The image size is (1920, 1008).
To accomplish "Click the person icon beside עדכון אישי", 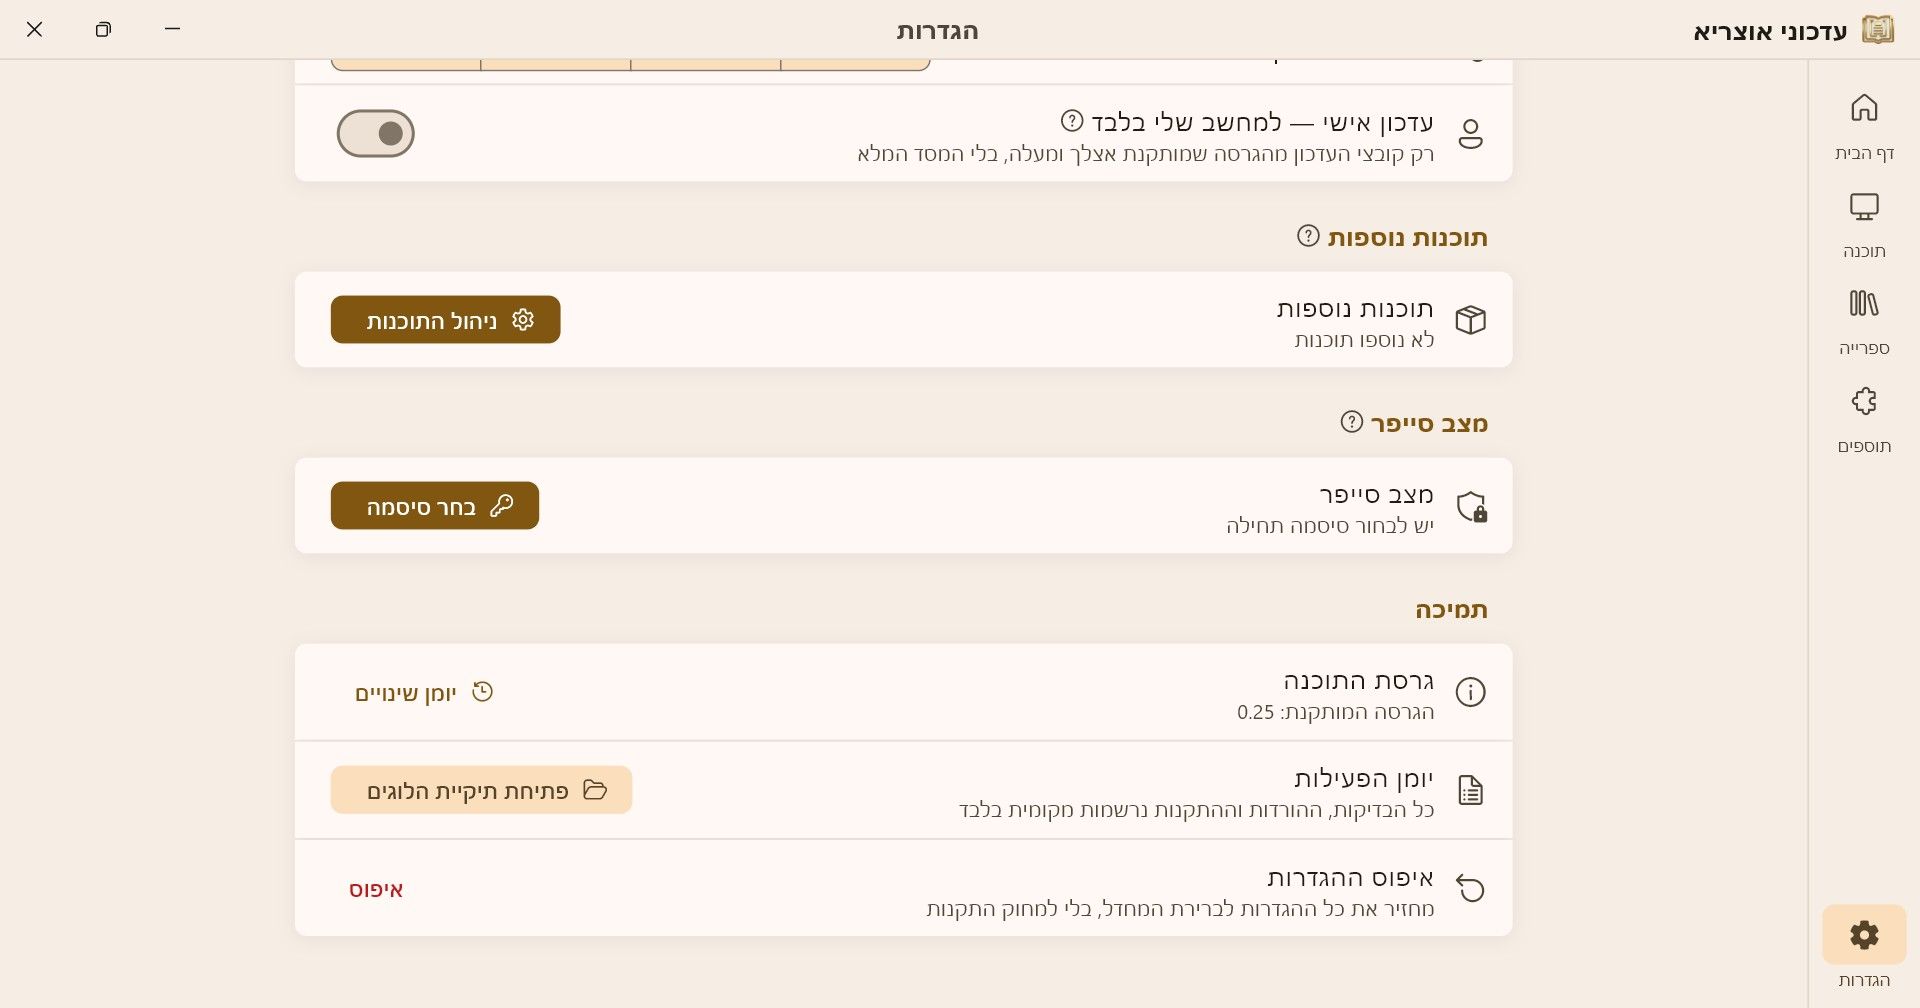I will coord(1470,134).
